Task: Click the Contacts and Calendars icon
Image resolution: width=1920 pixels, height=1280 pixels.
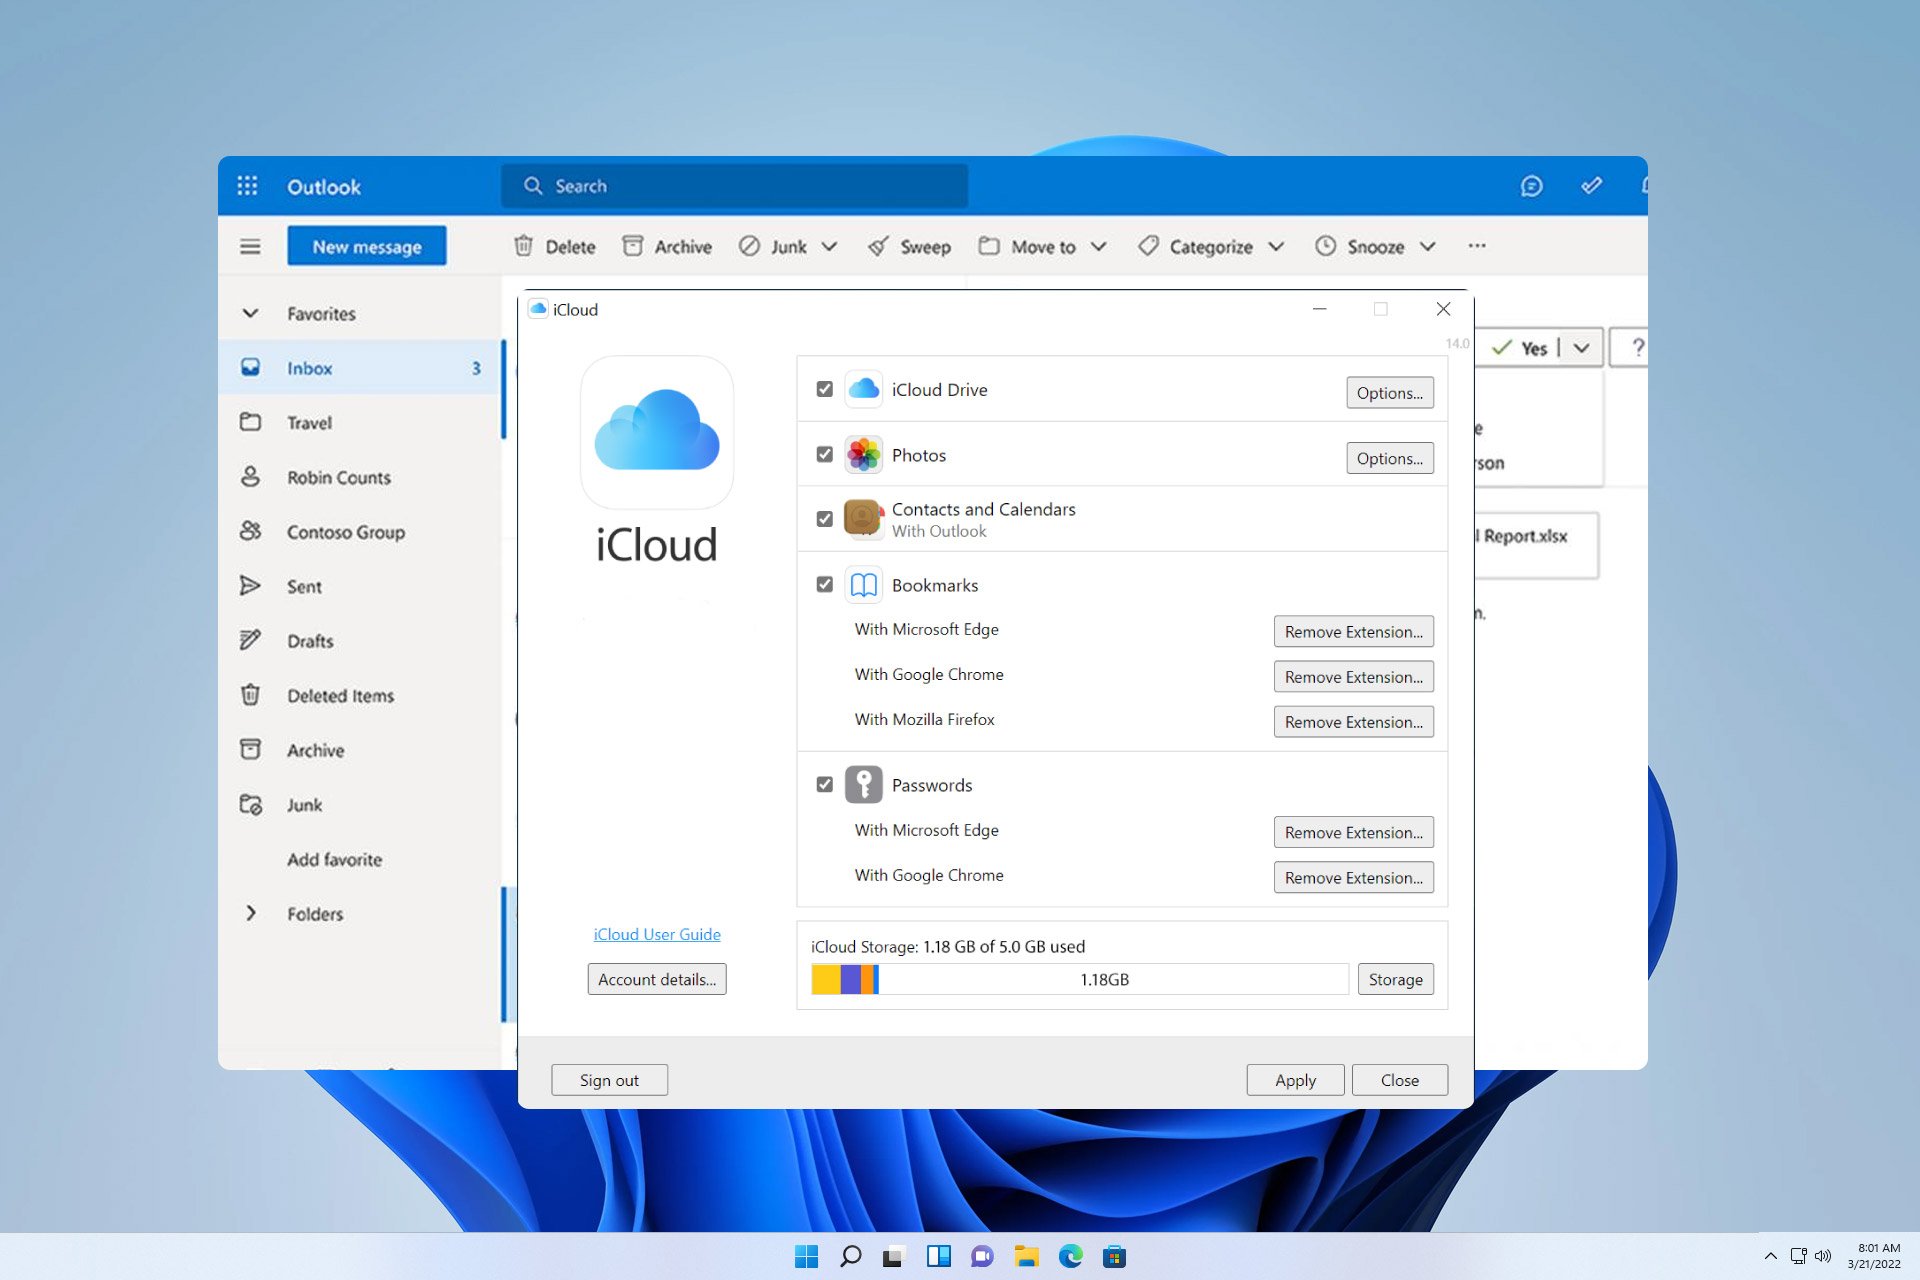Action: pos(864,518)
